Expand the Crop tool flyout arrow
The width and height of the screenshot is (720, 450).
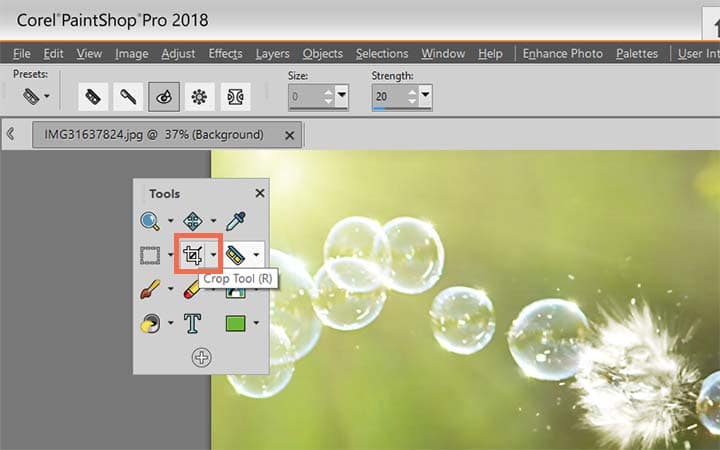point(214,255)
